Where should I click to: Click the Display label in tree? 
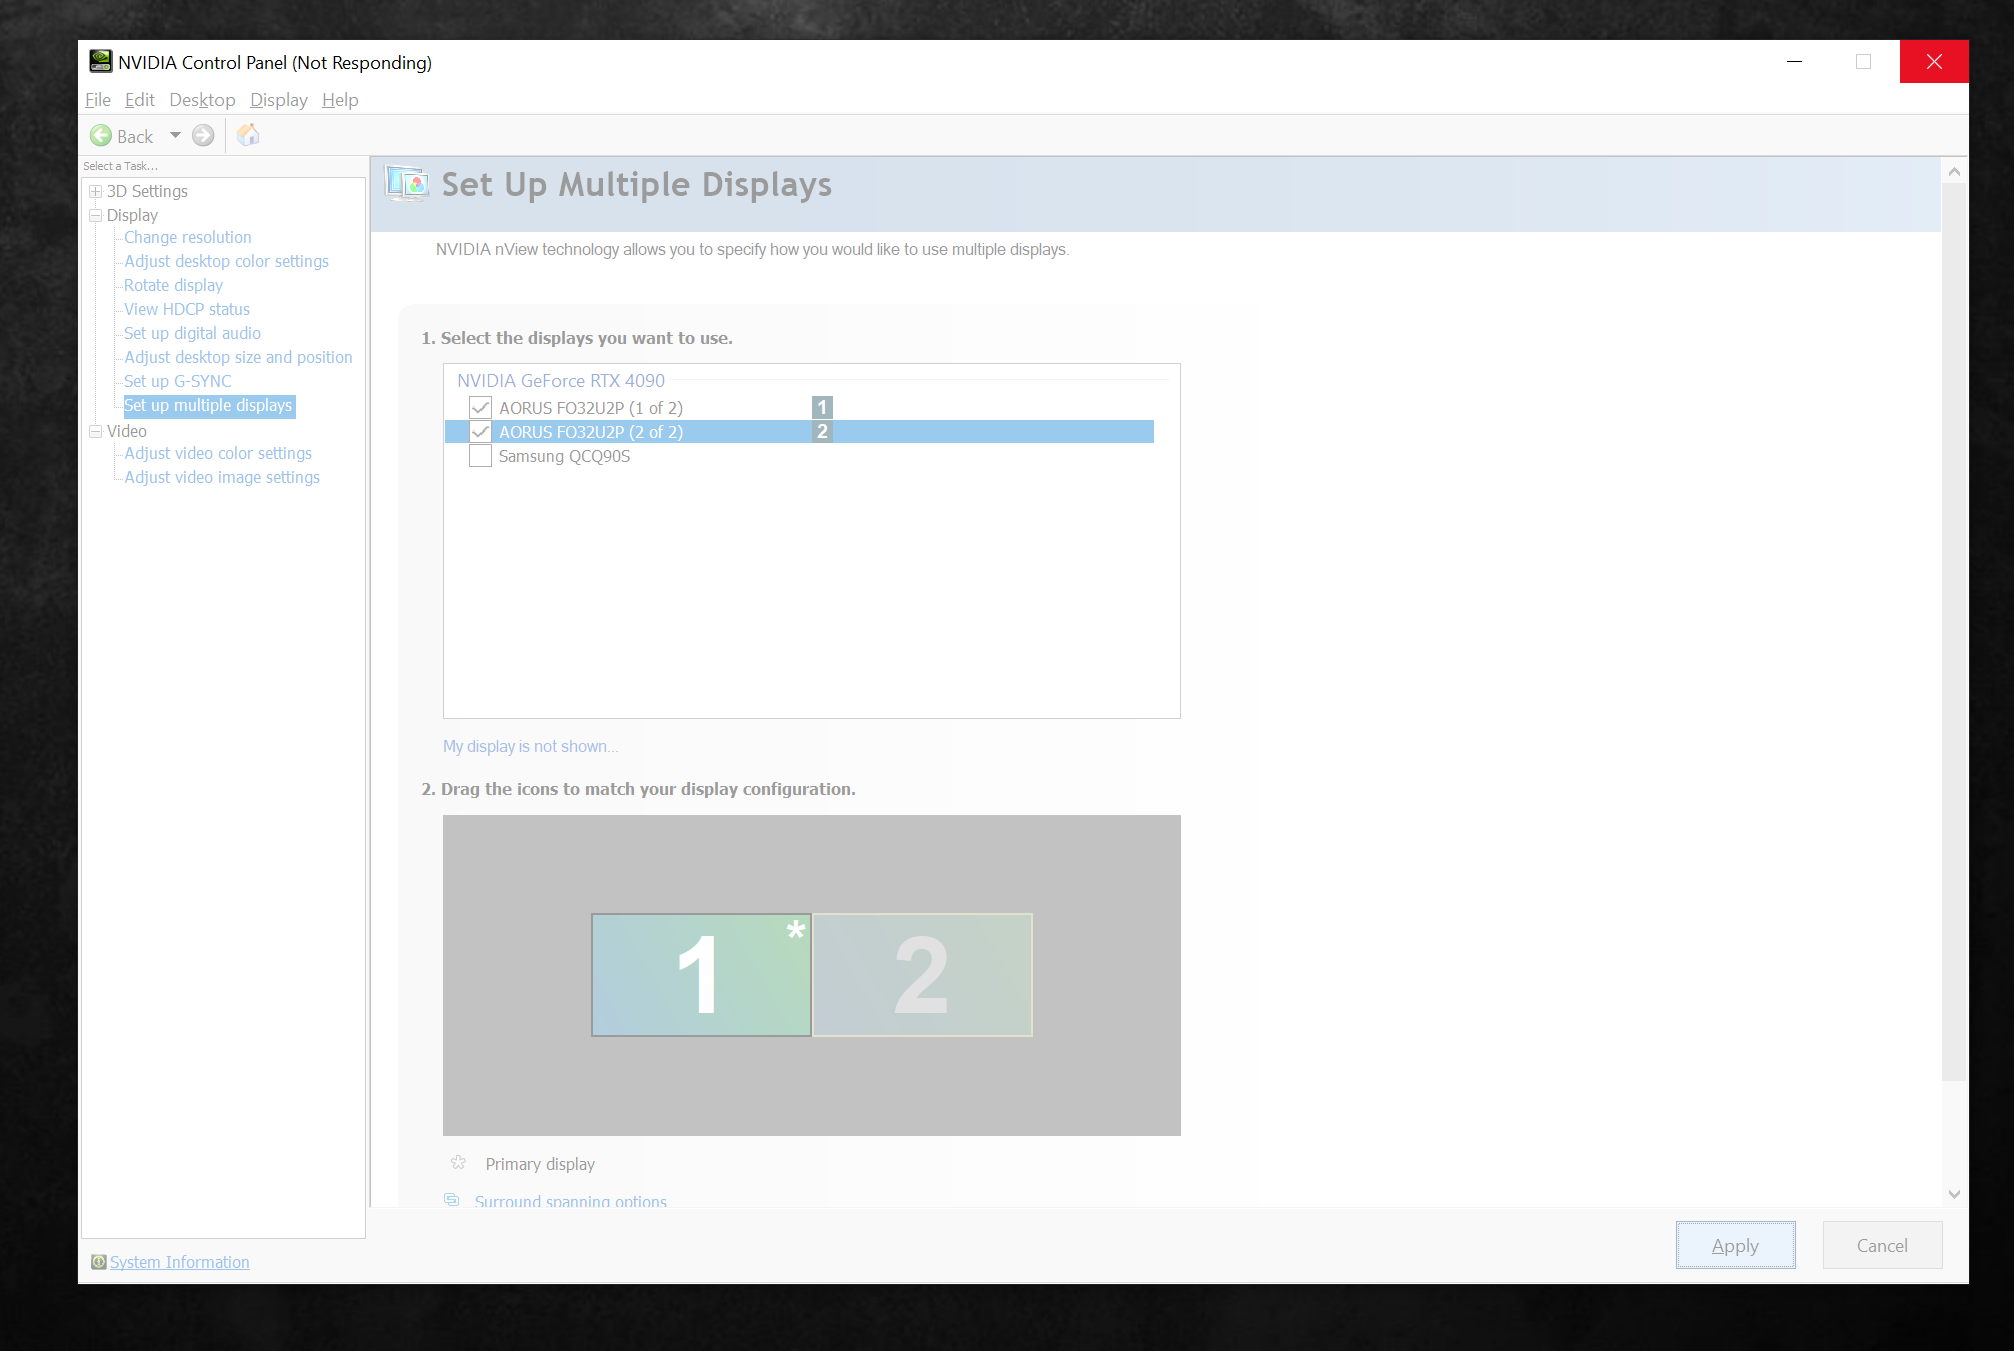pyautogui.click(x=132, y=215)
